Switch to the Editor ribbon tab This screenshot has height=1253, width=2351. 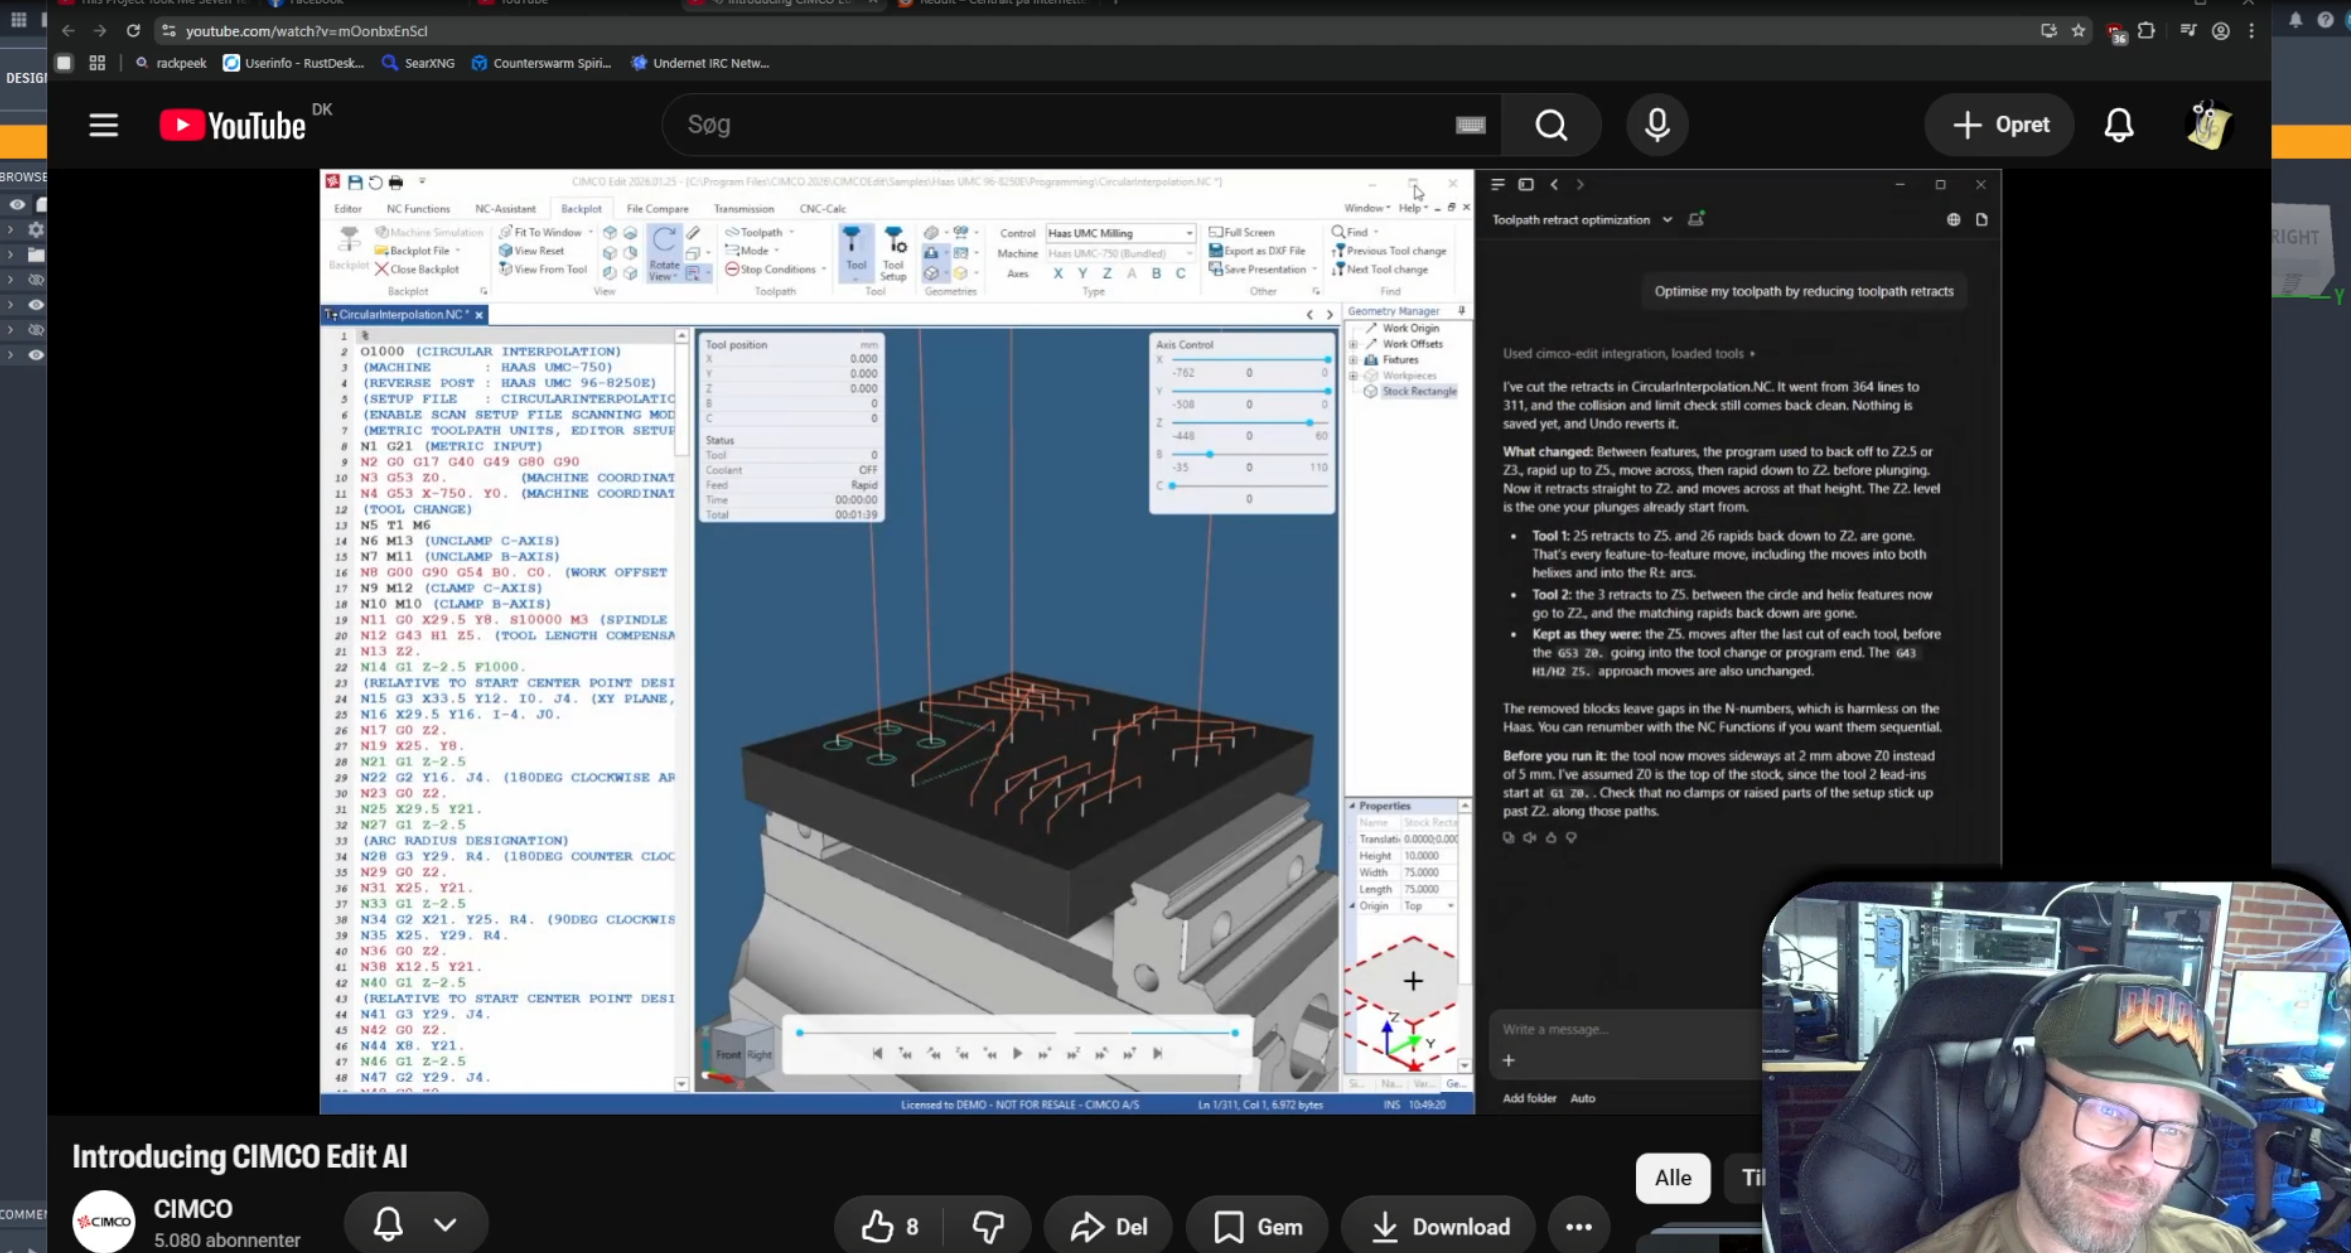pos(348,209)
